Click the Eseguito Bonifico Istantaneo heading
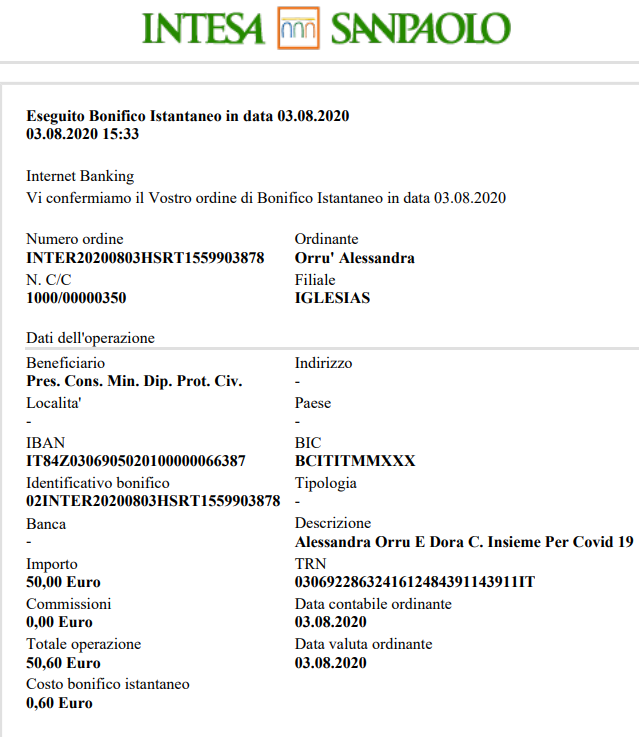This screenshot has height=737, width=639. [187, 116]
